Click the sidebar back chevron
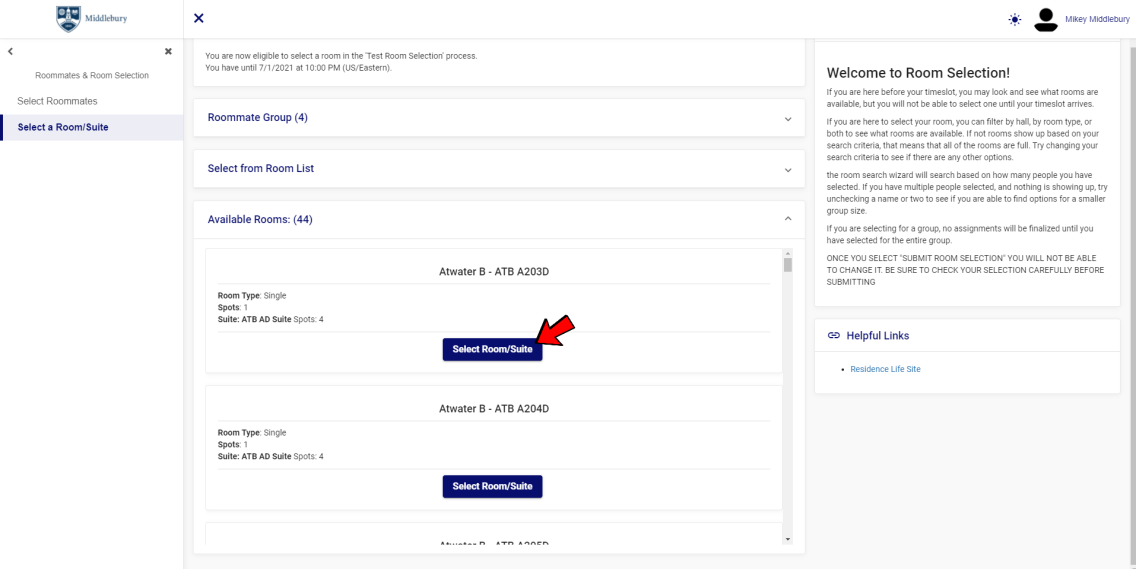This screenshot has width=1136, height=569. click(x=11, y=51)
